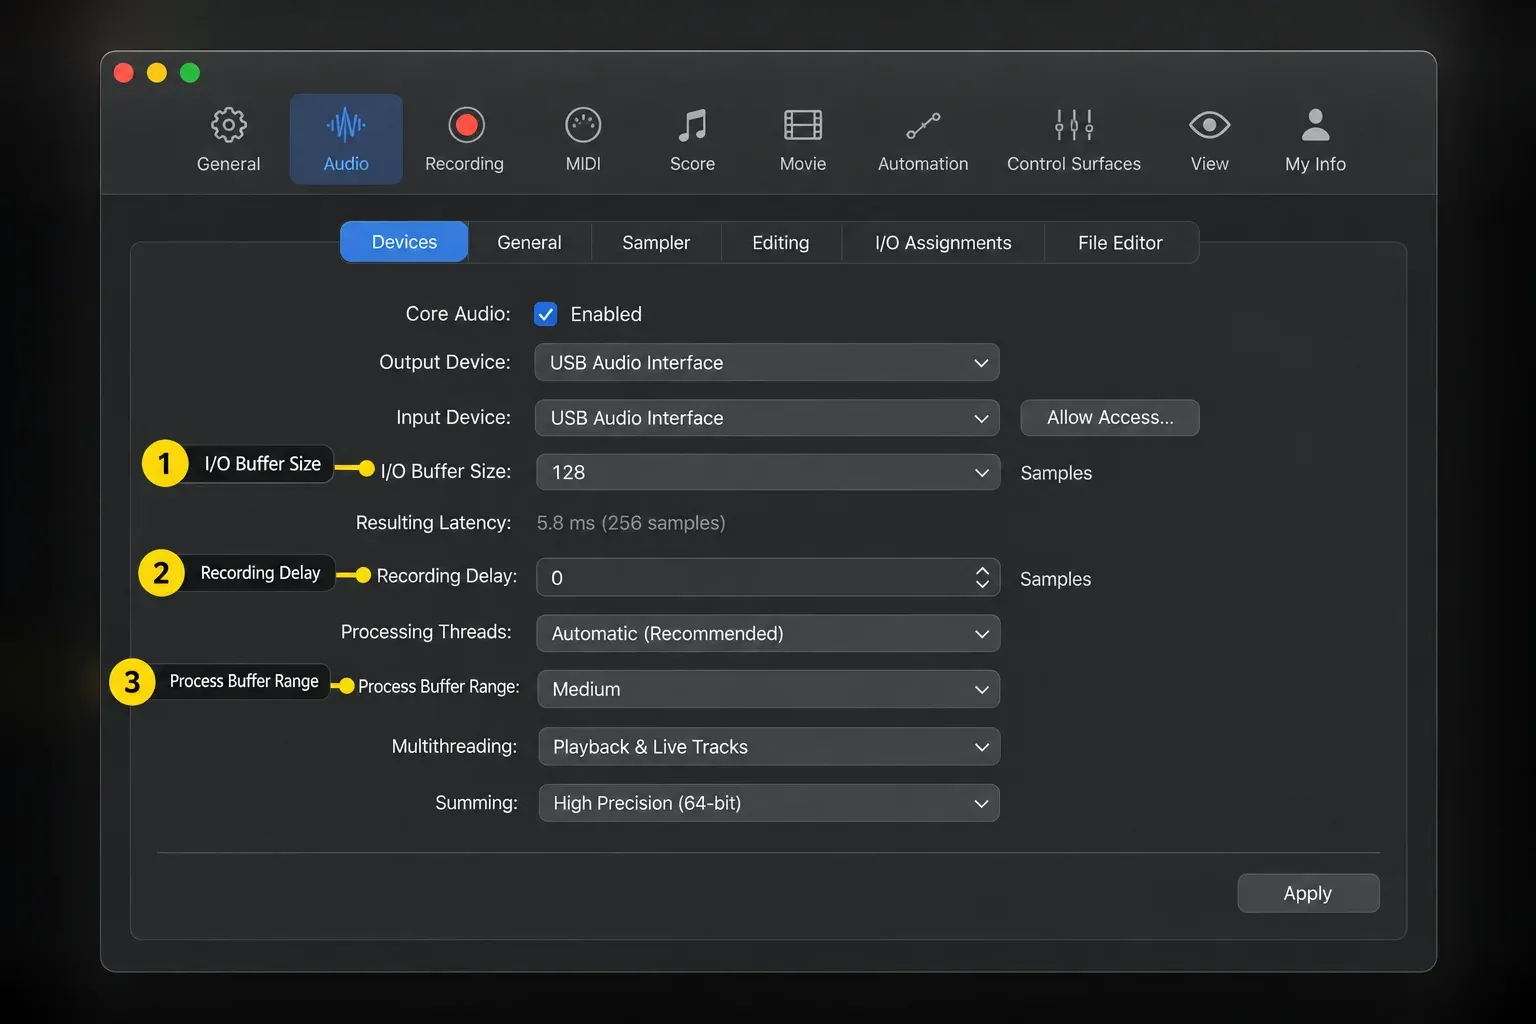Screen dimensions: 1536x1024
Task: Toggle the Core Audio Enabled checkbox
Action: pos(546,314)
